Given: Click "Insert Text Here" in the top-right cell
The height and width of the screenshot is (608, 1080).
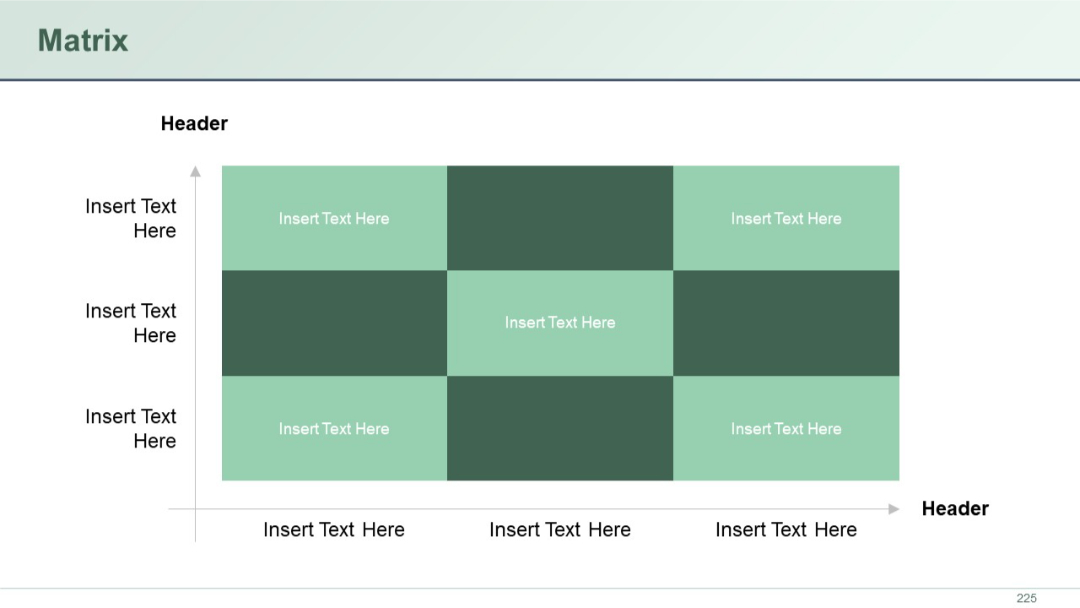Looking at the screenshot, I should click(x=786, y=218).
